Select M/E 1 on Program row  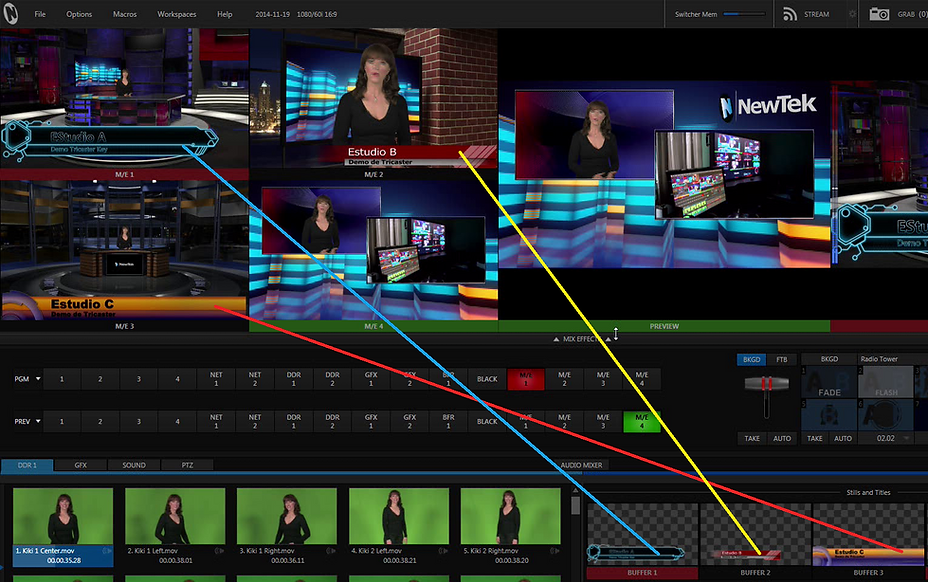point(526,379)
